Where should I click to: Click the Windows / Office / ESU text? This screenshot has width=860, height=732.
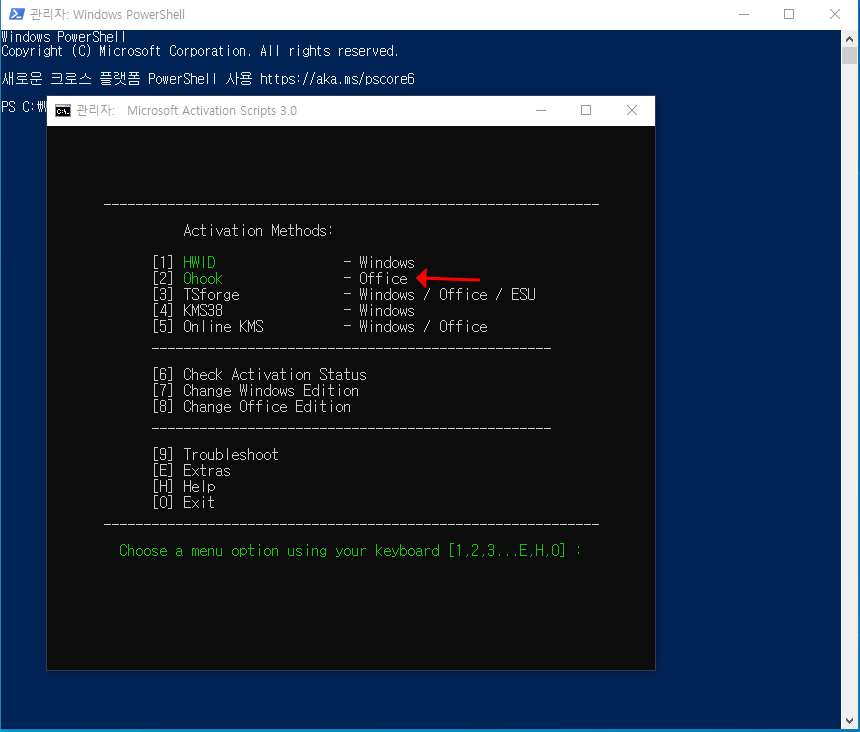coord(447,295)
